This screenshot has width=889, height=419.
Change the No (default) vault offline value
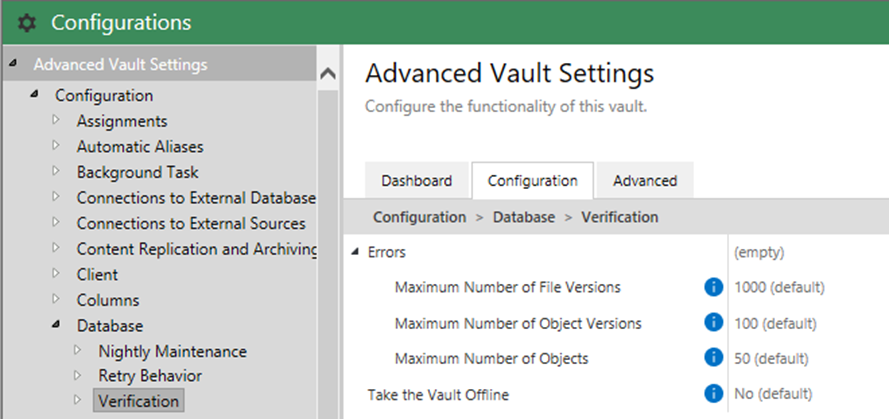(773, 393)
